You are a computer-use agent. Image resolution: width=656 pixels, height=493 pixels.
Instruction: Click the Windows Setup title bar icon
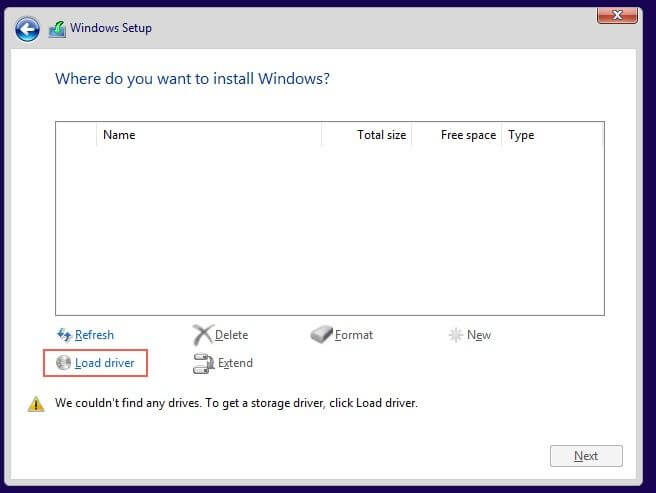pyautogui.click(x=57, y=29)
